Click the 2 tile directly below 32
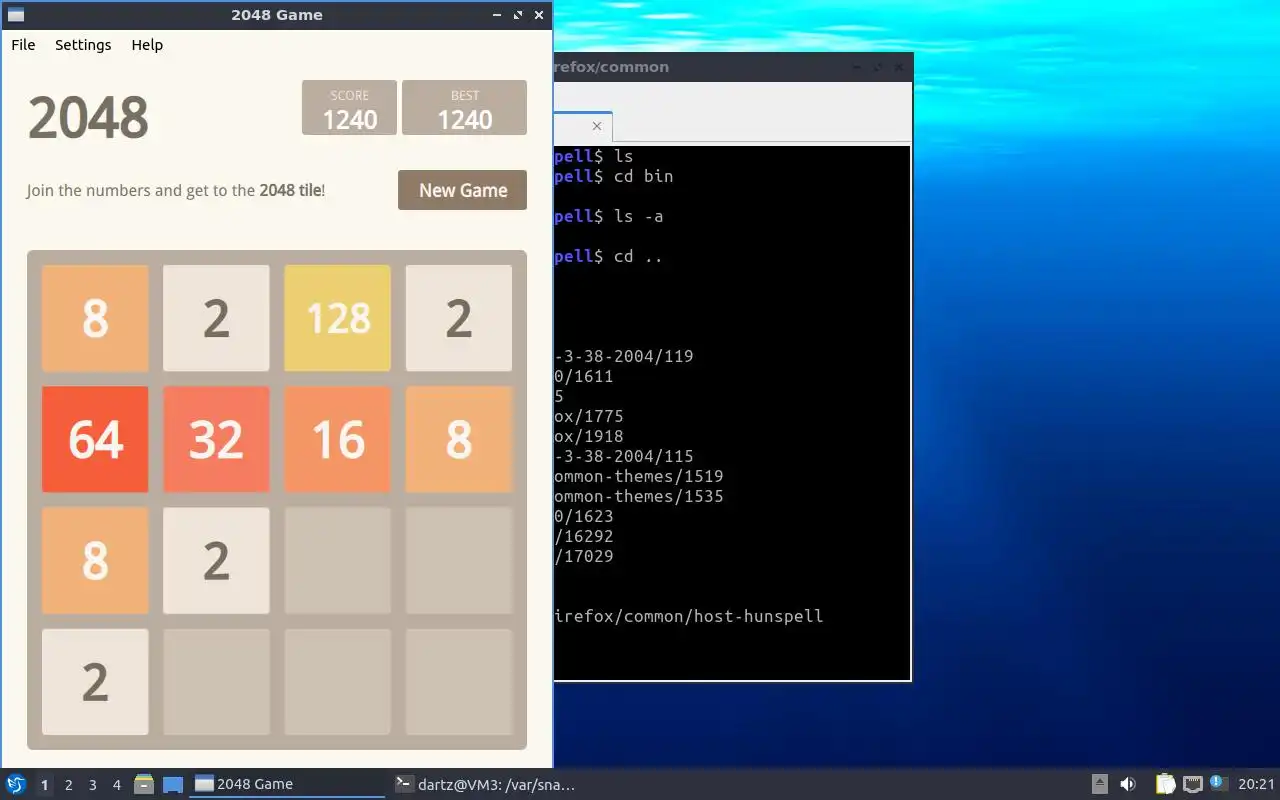This screenshot has height=800, width=1280. pyautogui.click(x=216, y=560)
